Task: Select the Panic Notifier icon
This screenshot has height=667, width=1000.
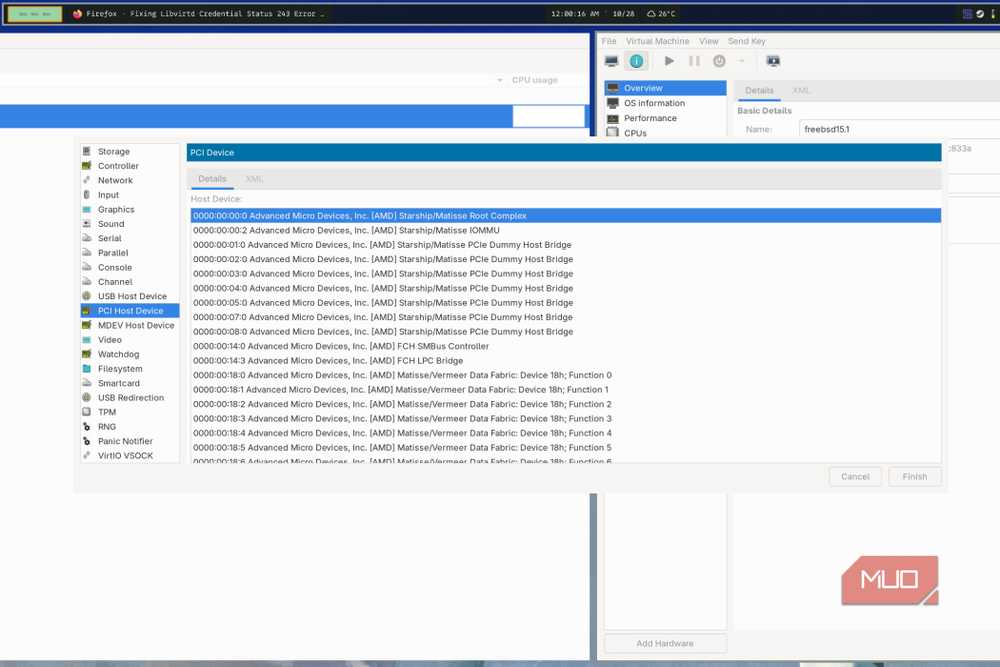Action: [87, 441]
